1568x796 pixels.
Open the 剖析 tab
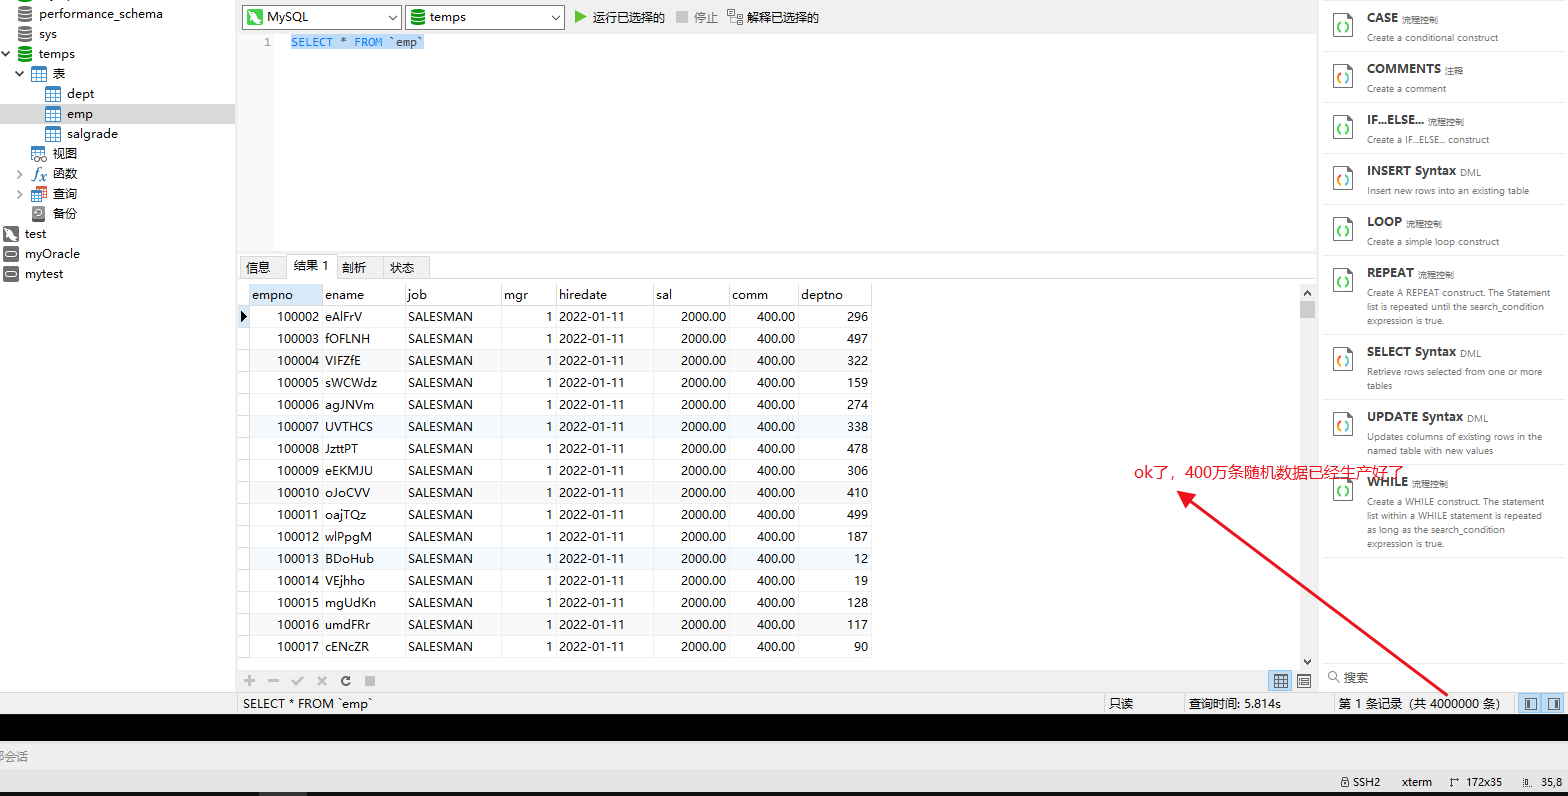[354, 267]
